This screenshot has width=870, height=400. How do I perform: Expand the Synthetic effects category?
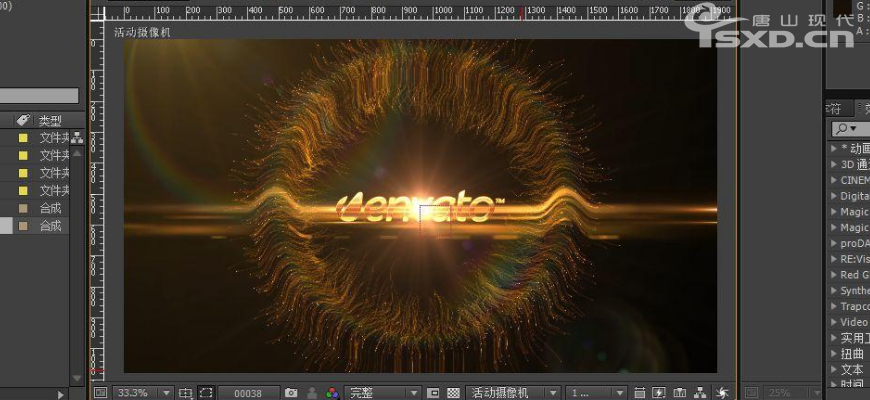pos(833,291)
